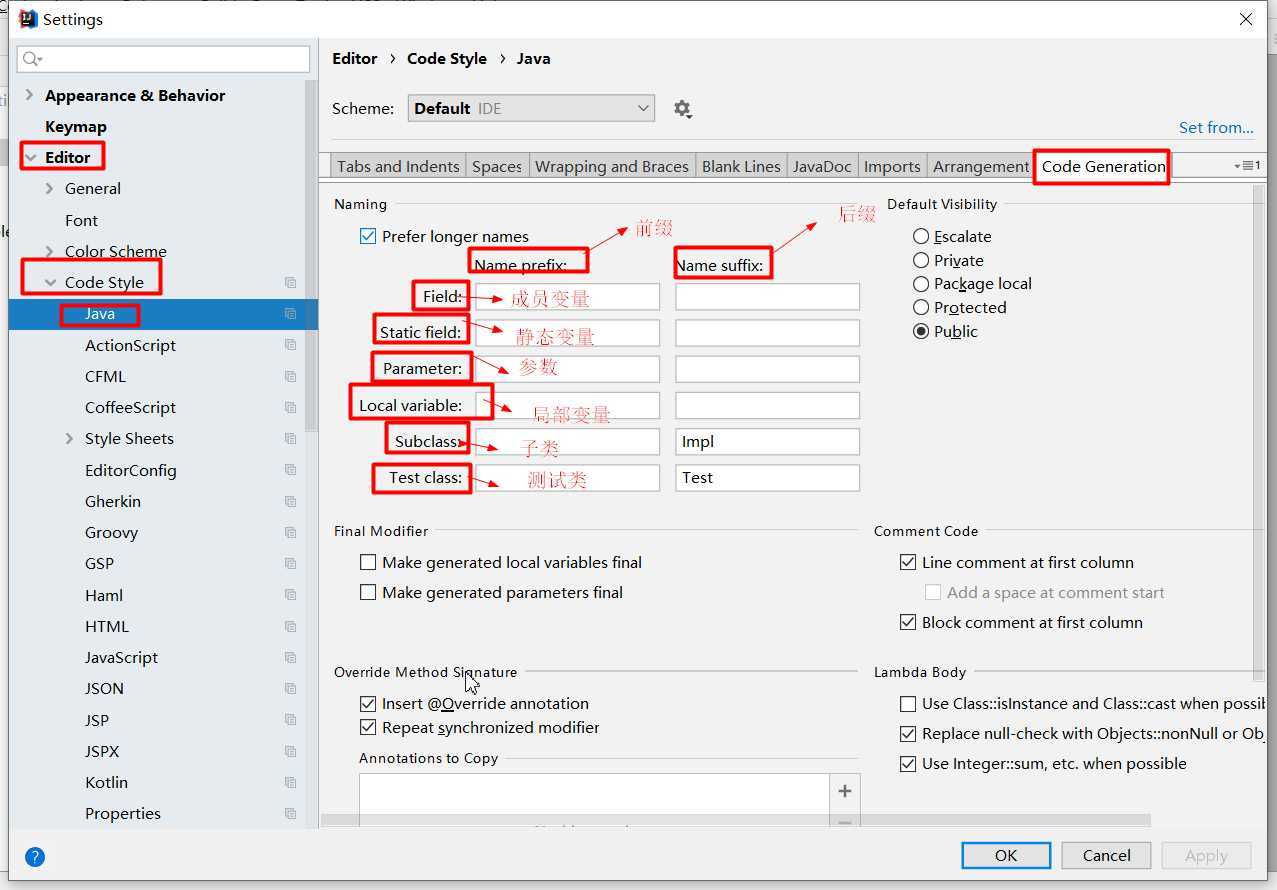The image size is (1277, 890).
Task: Show hidden tabs via the overflow arrow
Action: [x=1247, y=166]
